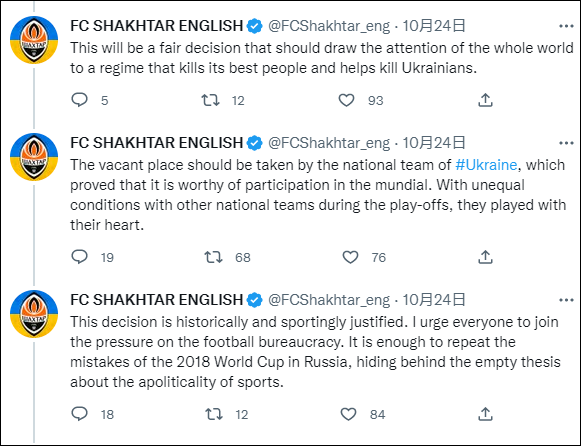The image size is (581, 446).
Task: Open the Shakhtar avatar on the first tweet
Action: pyautogui.click(x=34, y=40)
